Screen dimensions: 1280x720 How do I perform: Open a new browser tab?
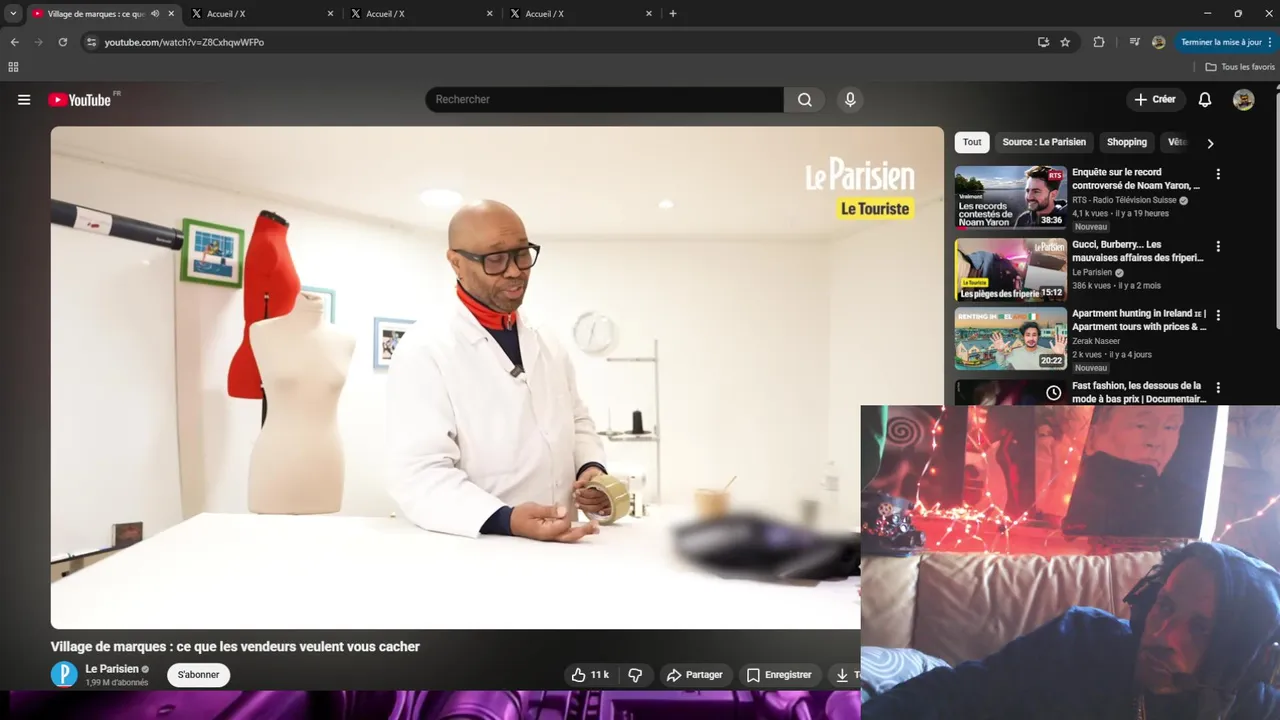click(673, 14)
